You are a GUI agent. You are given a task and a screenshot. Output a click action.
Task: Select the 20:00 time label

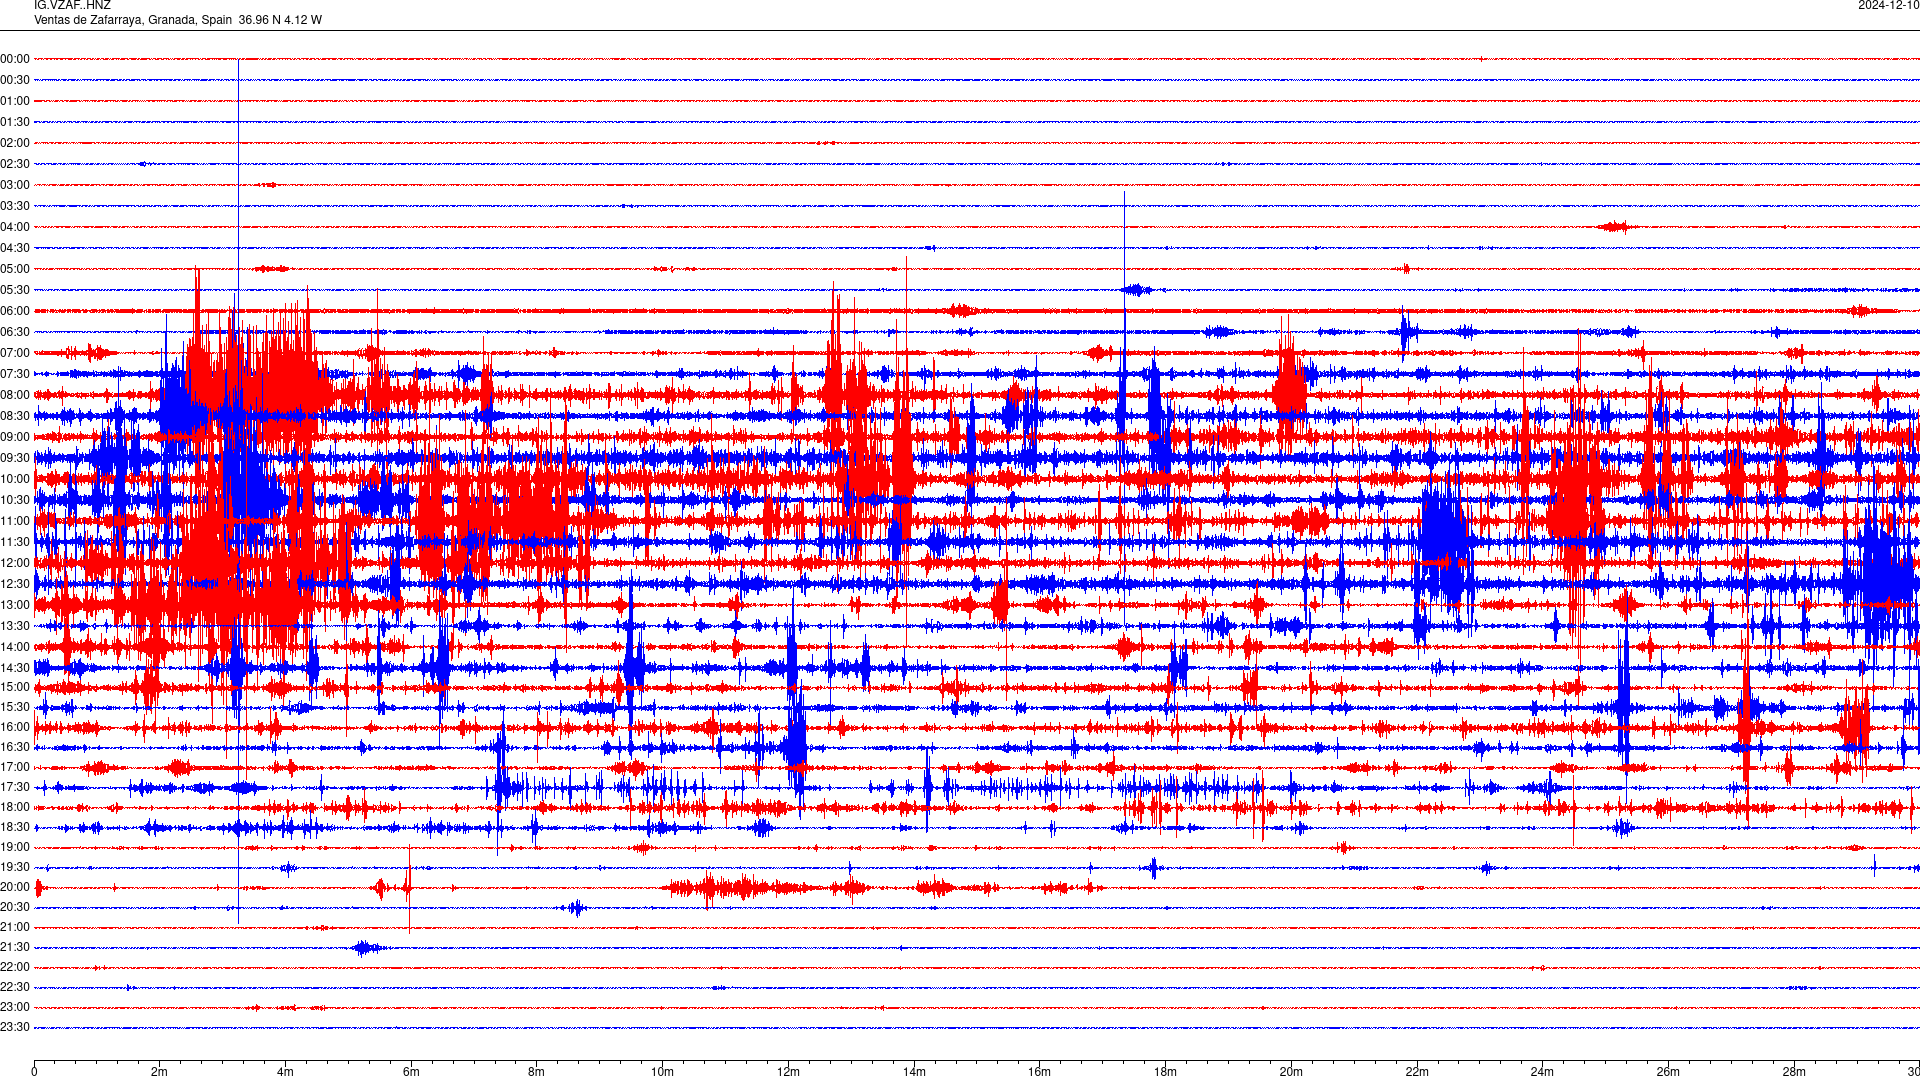coord(15,887)
